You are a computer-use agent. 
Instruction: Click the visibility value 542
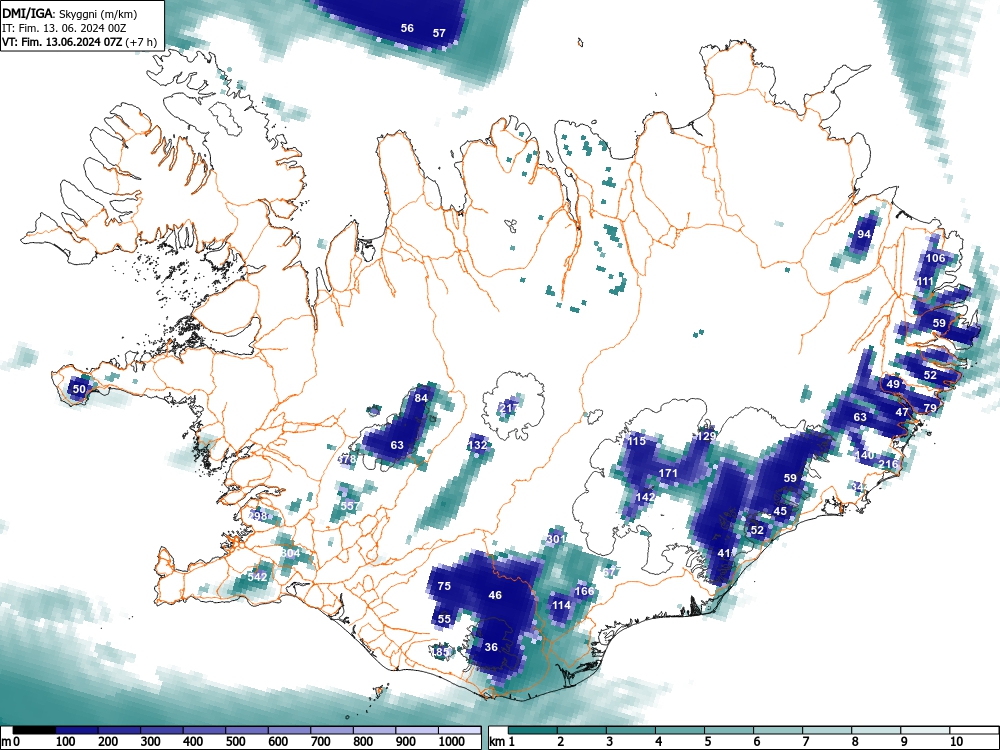pos(257,577)
